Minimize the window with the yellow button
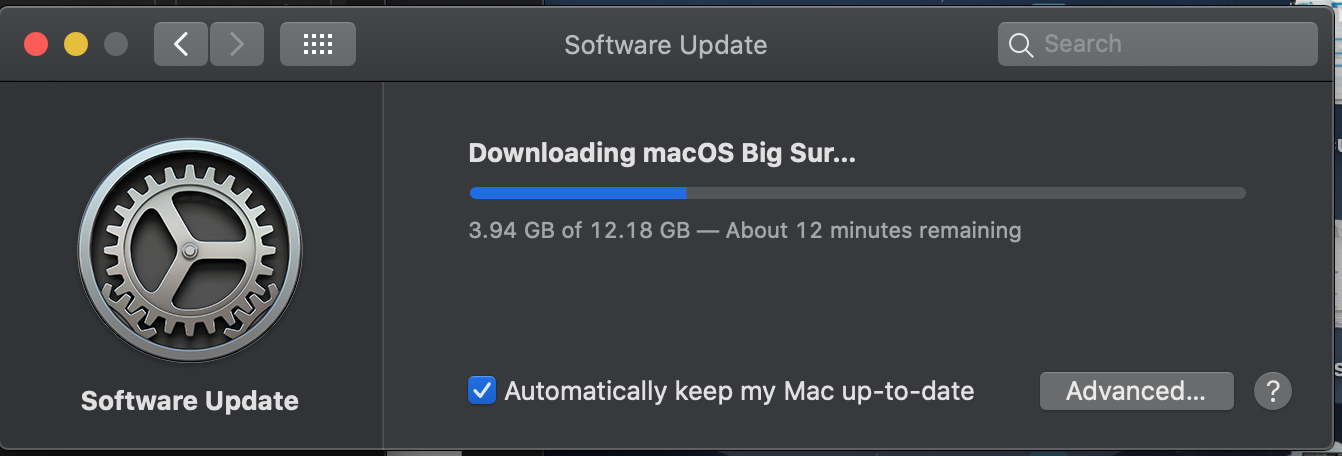 pyautogui.click(x=76, y=44)
